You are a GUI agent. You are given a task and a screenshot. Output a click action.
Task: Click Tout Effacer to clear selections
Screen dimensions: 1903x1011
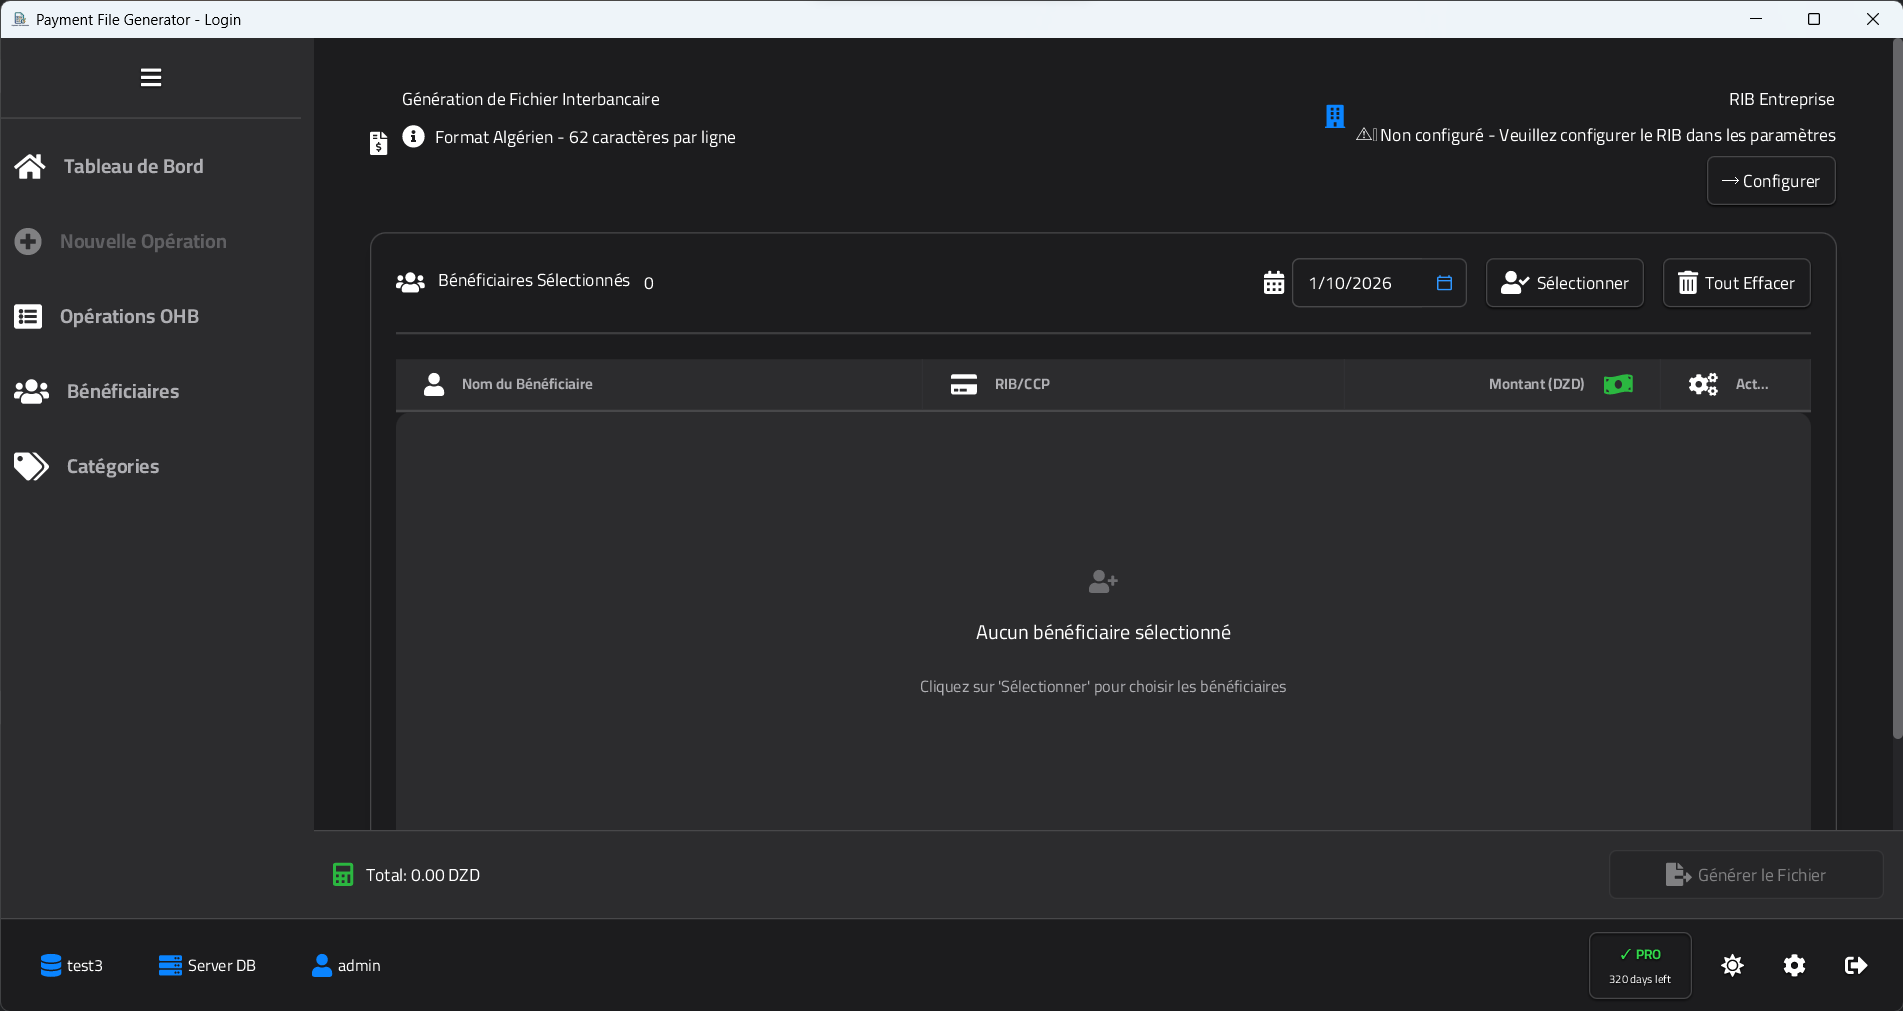(1735, 283)
